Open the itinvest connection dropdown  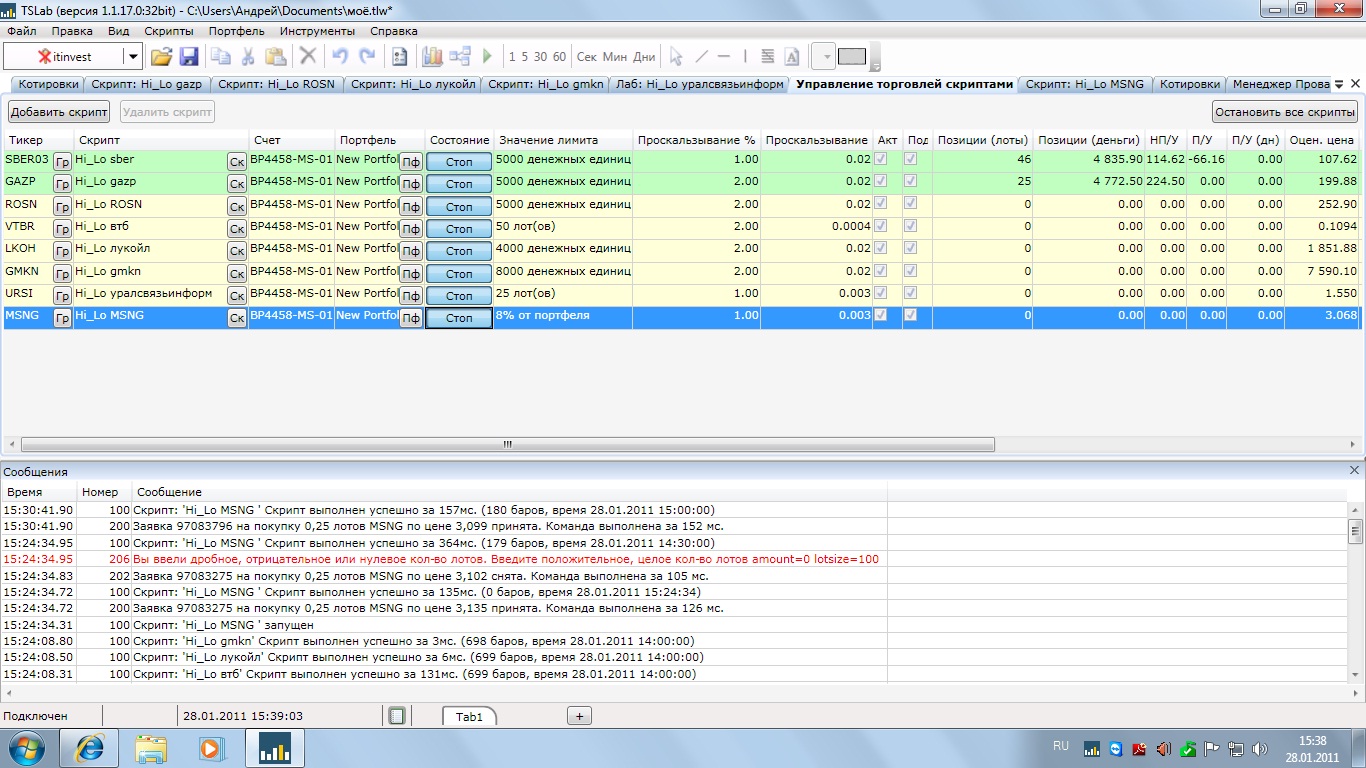tap(132, 57)
